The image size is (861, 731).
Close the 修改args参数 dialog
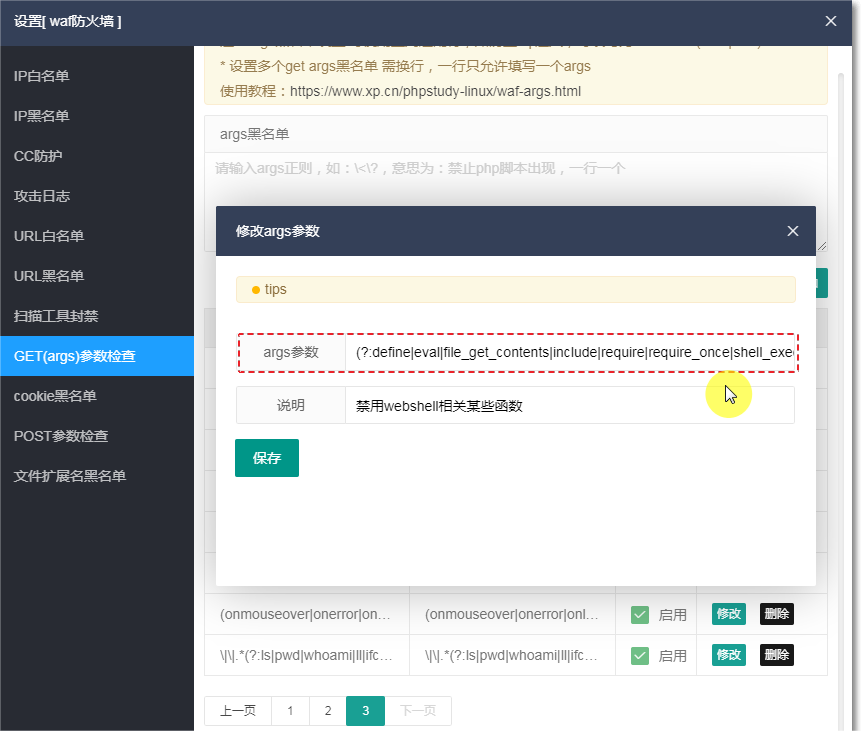pyautogui.click(x=792, y=231)
